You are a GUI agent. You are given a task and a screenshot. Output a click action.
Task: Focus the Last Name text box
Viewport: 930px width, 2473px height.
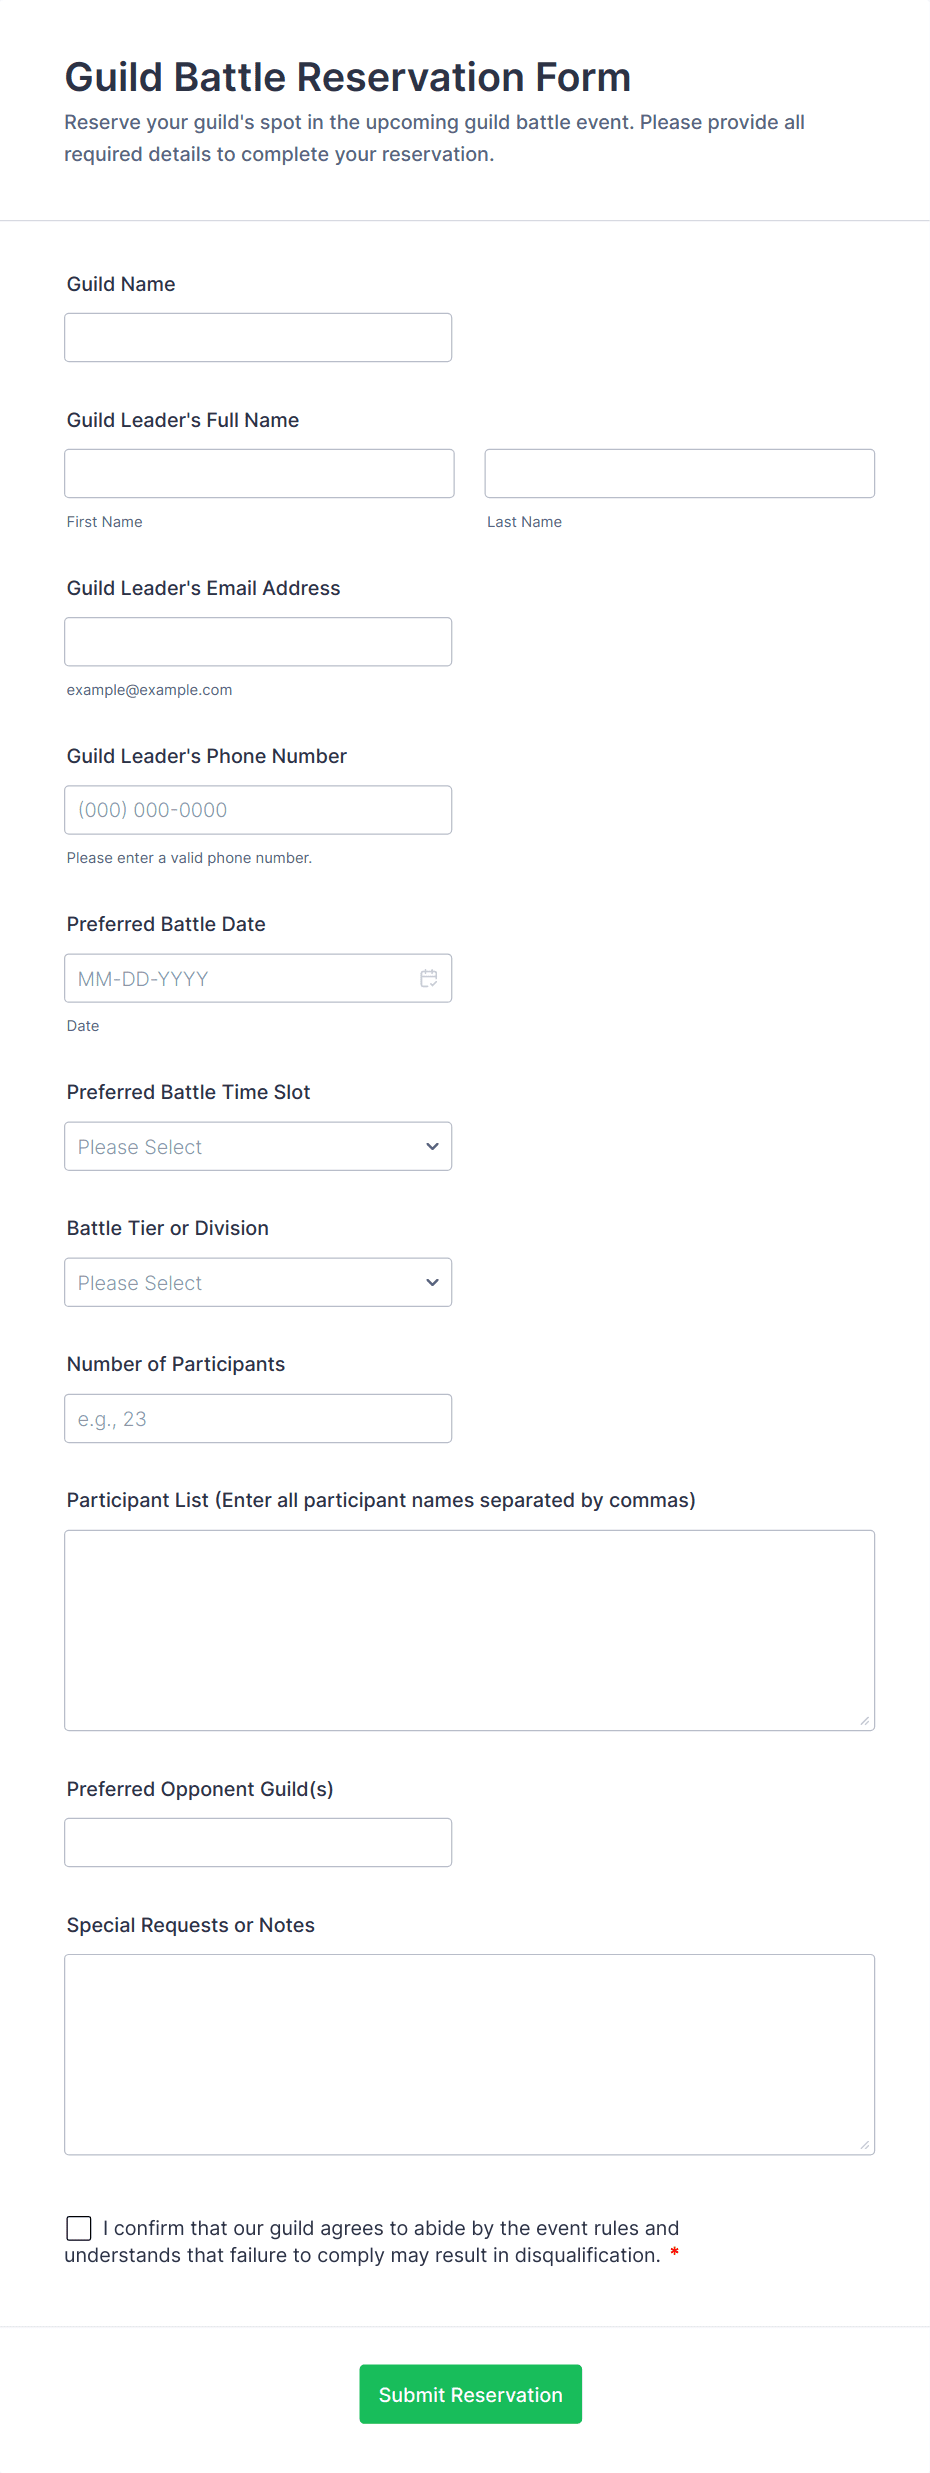(x=679, y=474)
